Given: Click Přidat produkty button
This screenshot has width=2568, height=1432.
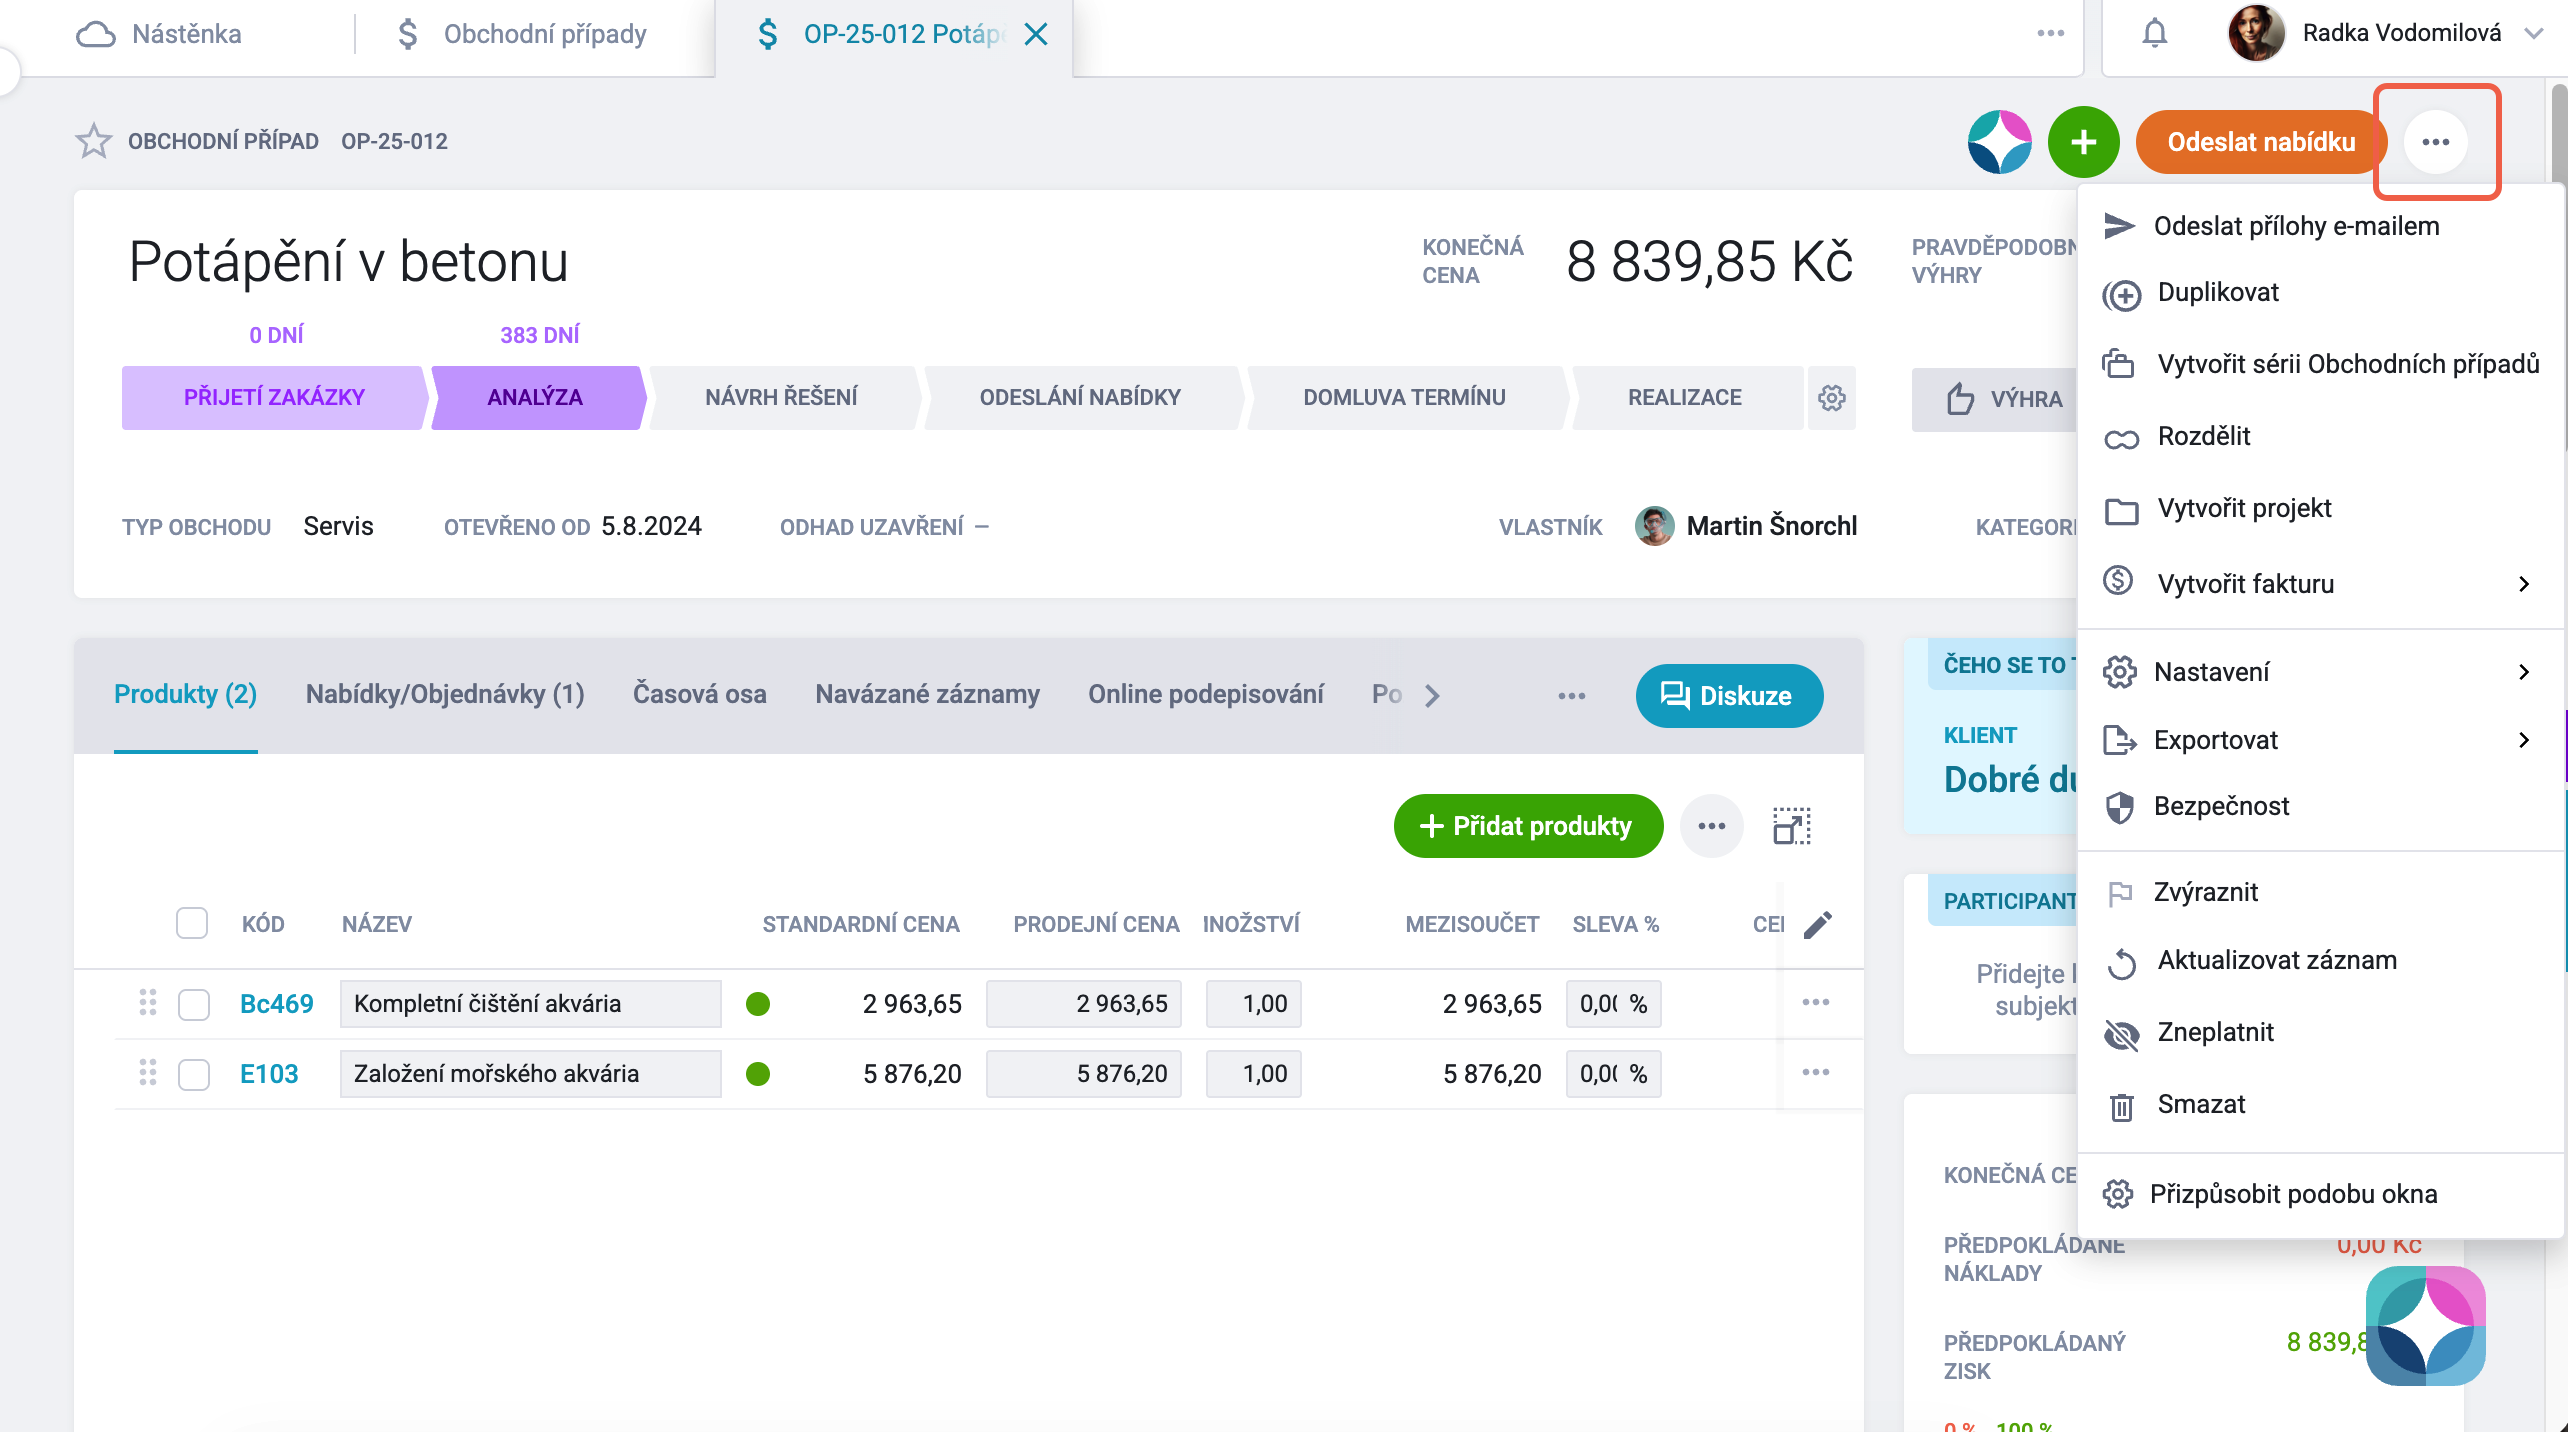Looking at the screenshot, I should coord(1528,826).
